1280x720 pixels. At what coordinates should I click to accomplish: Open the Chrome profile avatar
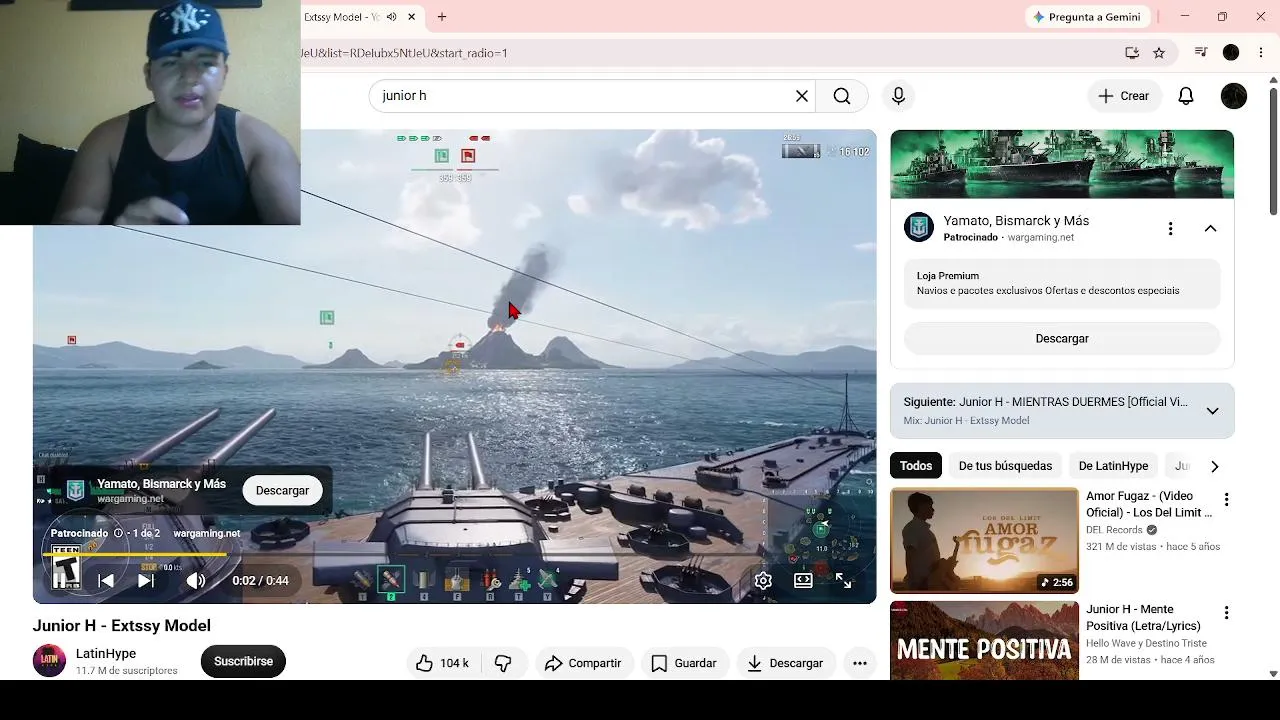(1231, 53)
